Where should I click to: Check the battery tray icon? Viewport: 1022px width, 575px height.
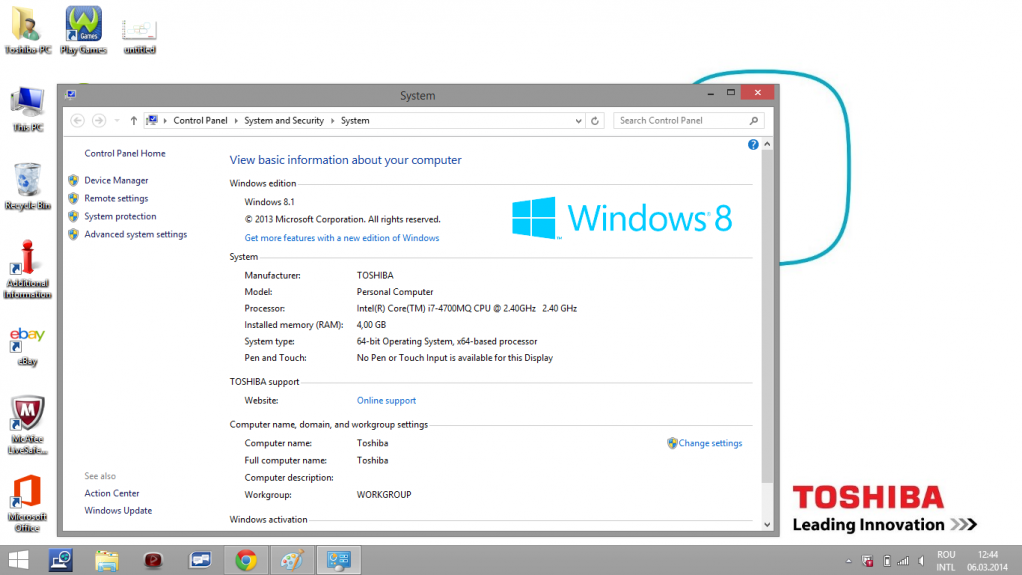[x=886, y=561]
